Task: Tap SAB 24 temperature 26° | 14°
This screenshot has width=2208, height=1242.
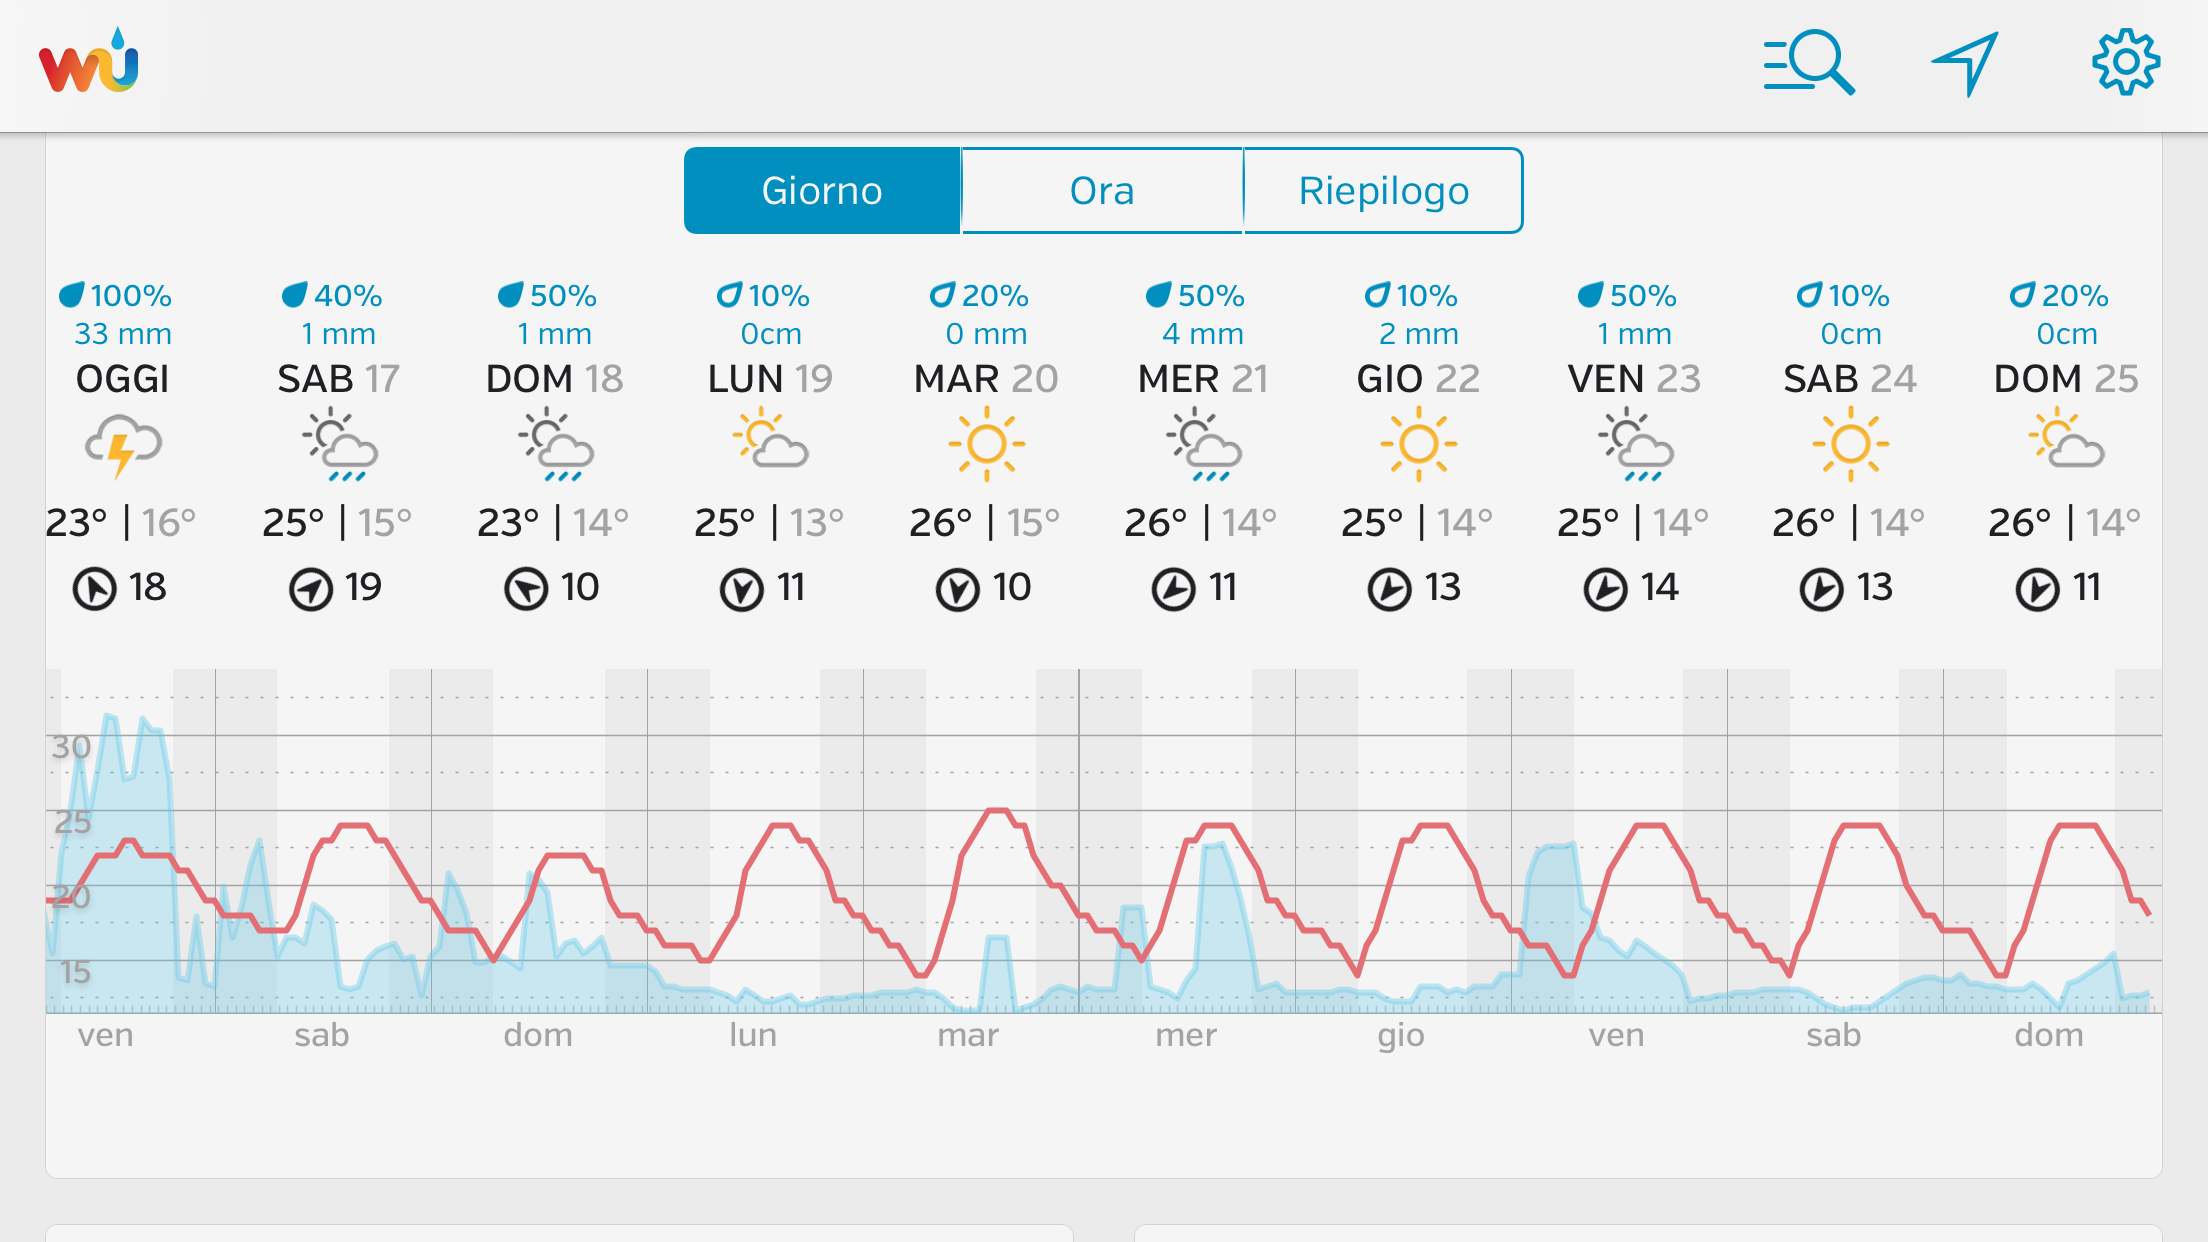Action: tap(1848, 522)
